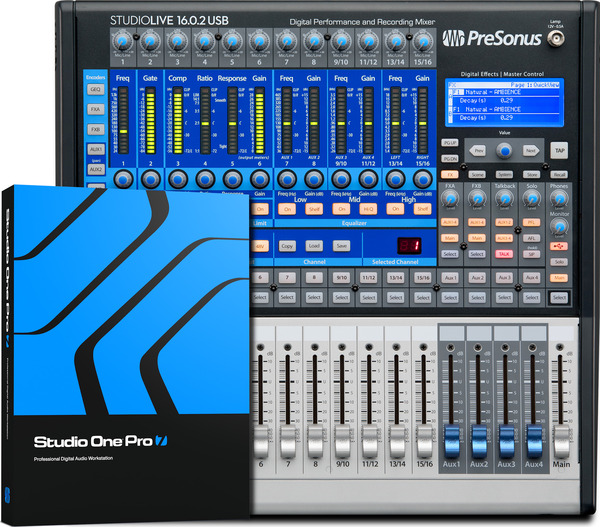Click the Value encoder knob
Viewport: 600px width, 527px height.
[x=504, y=150]
